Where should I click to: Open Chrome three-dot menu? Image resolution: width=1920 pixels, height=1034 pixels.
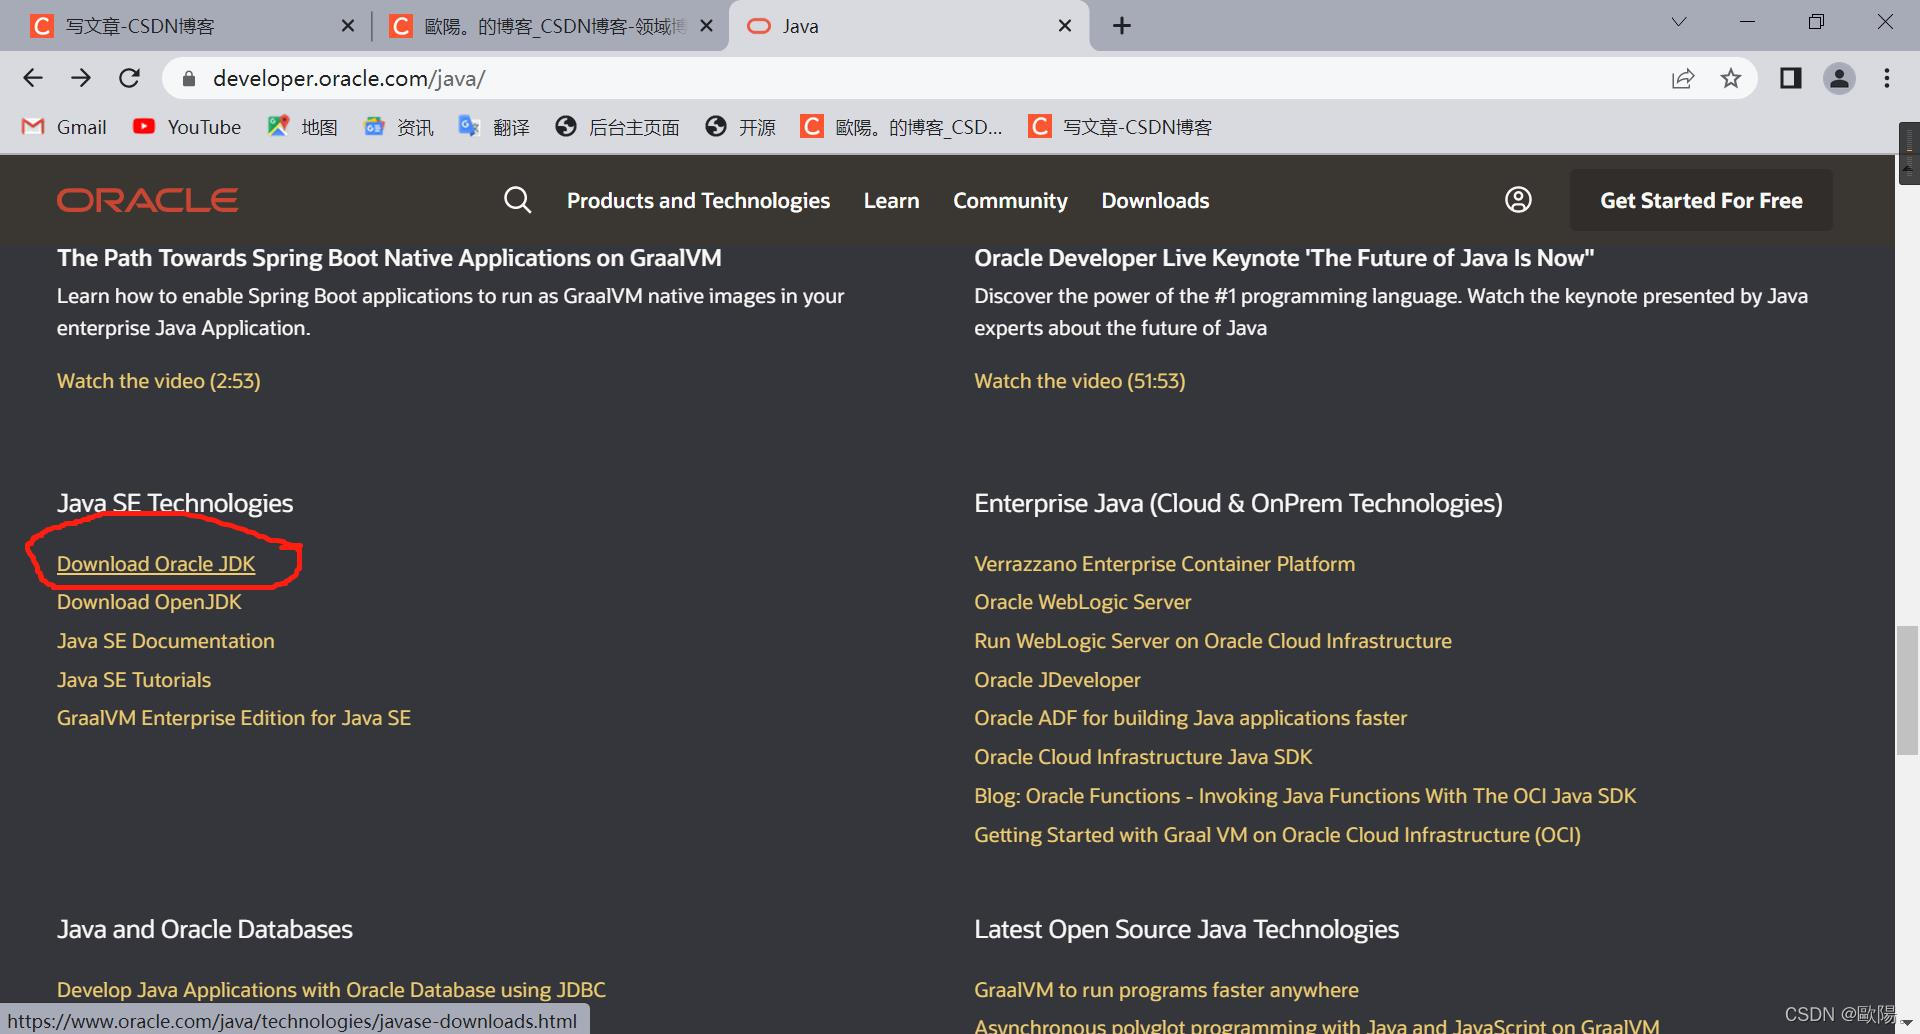point(1887,78)
